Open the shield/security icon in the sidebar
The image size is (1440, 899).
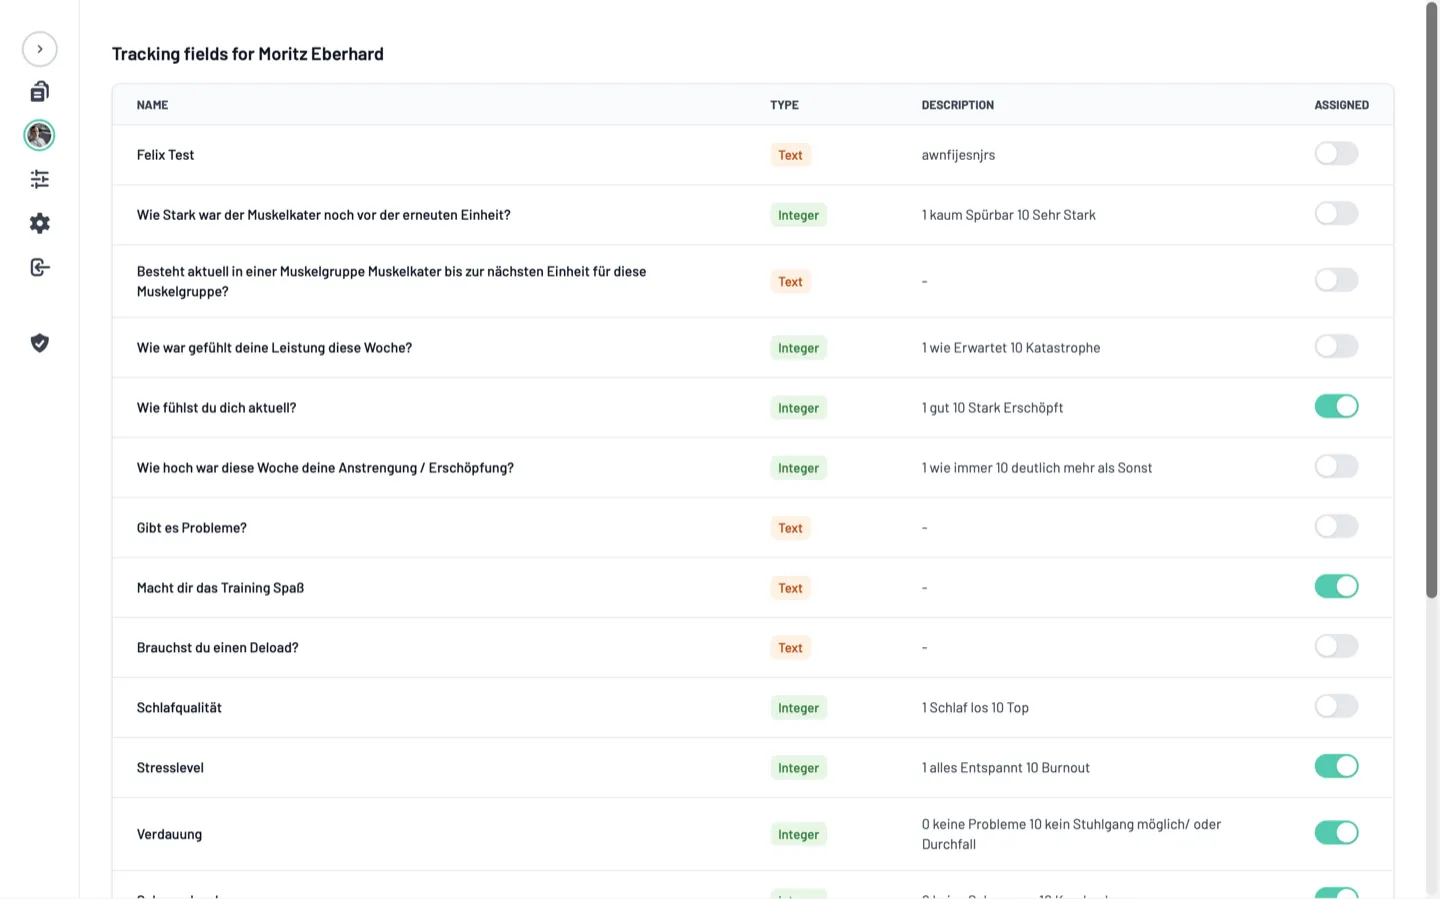(39, 343)
